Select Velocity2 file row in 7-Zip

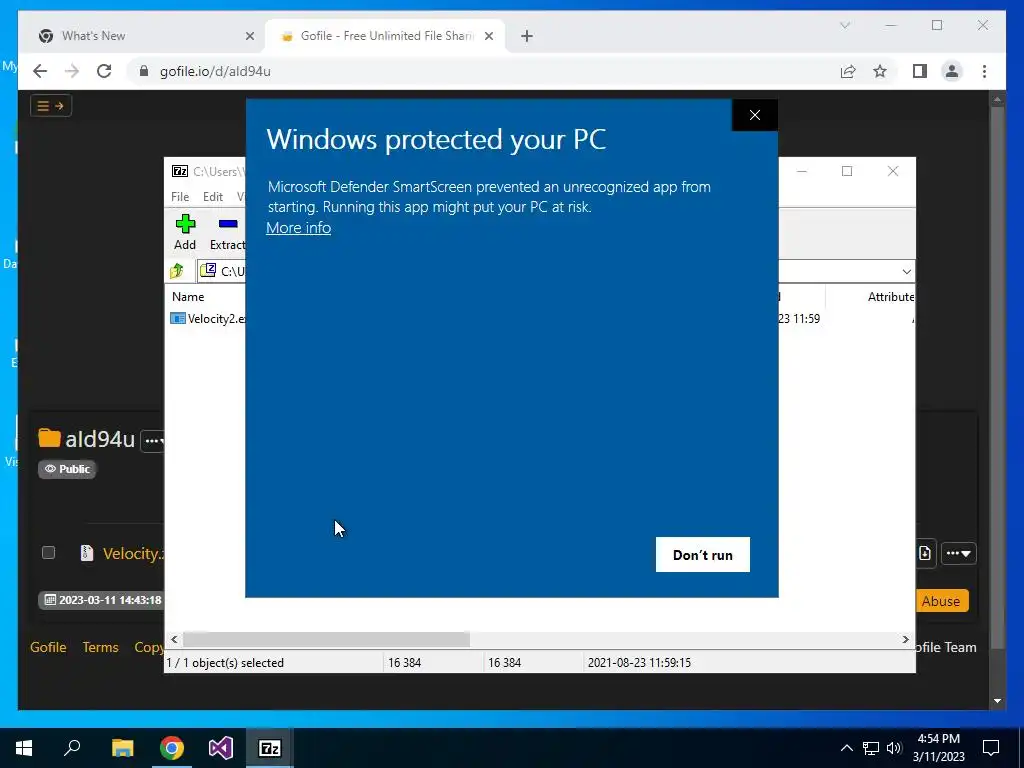click(208, 319)
